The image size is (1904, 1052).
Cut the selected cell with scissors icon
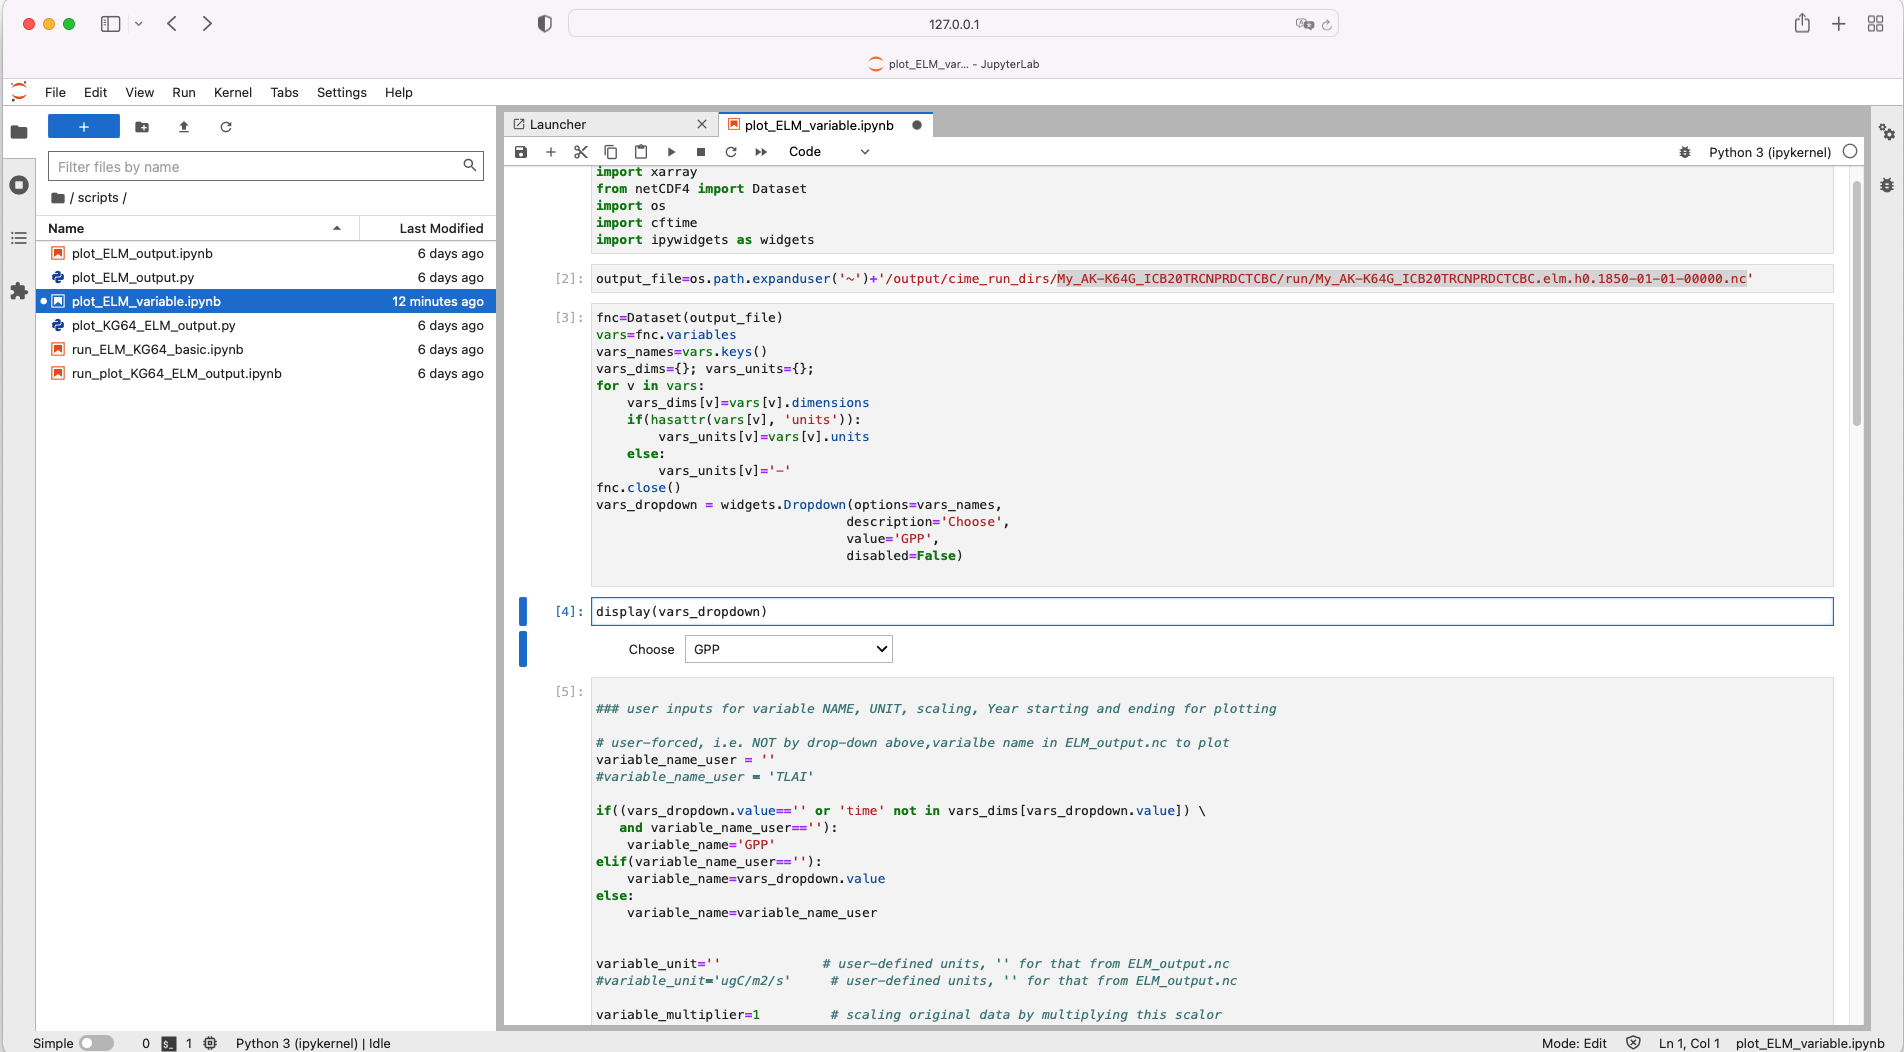(x=581, y=152)
